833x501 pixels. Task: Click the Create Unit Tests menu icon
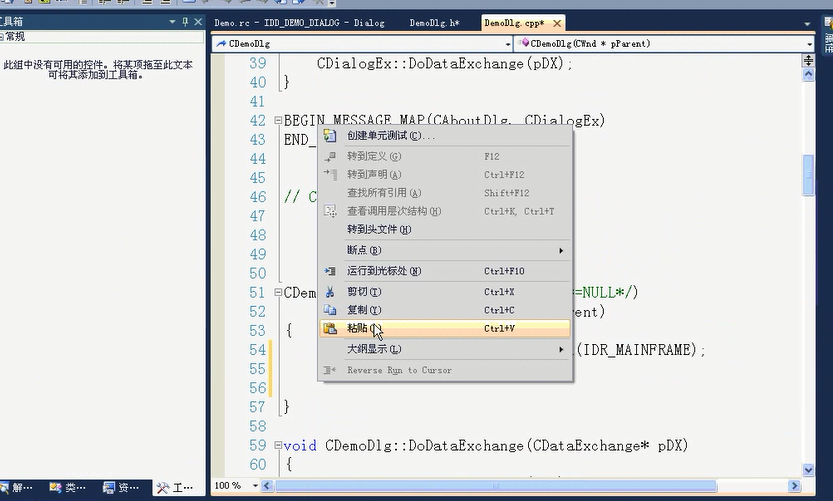[x=330, y=136]
